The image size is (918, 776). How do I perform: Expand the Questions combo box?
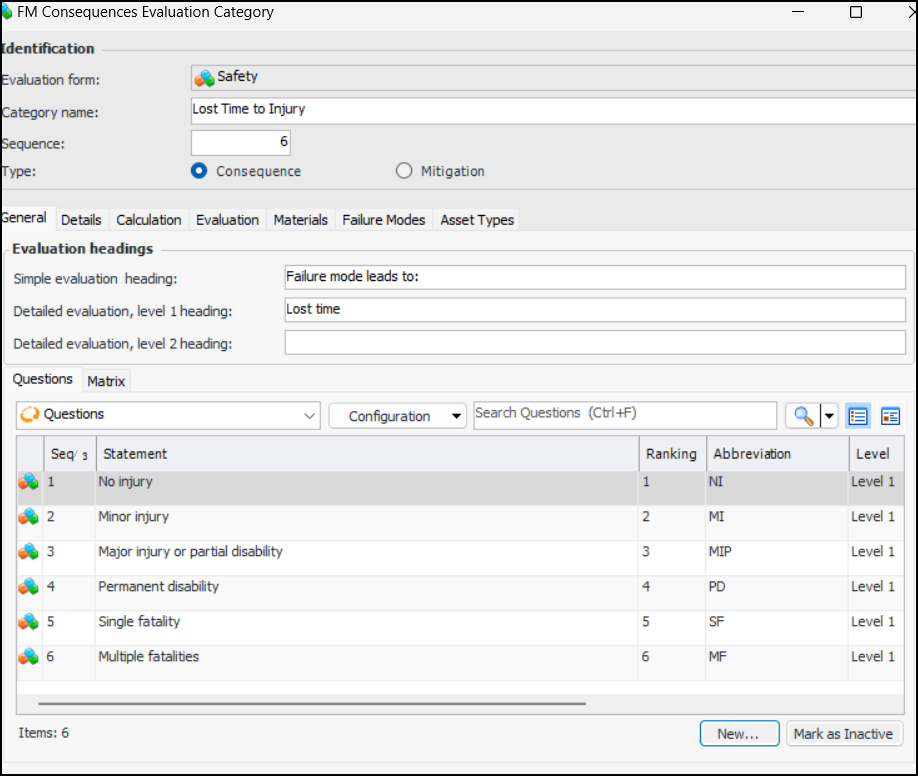coord(308,415)
